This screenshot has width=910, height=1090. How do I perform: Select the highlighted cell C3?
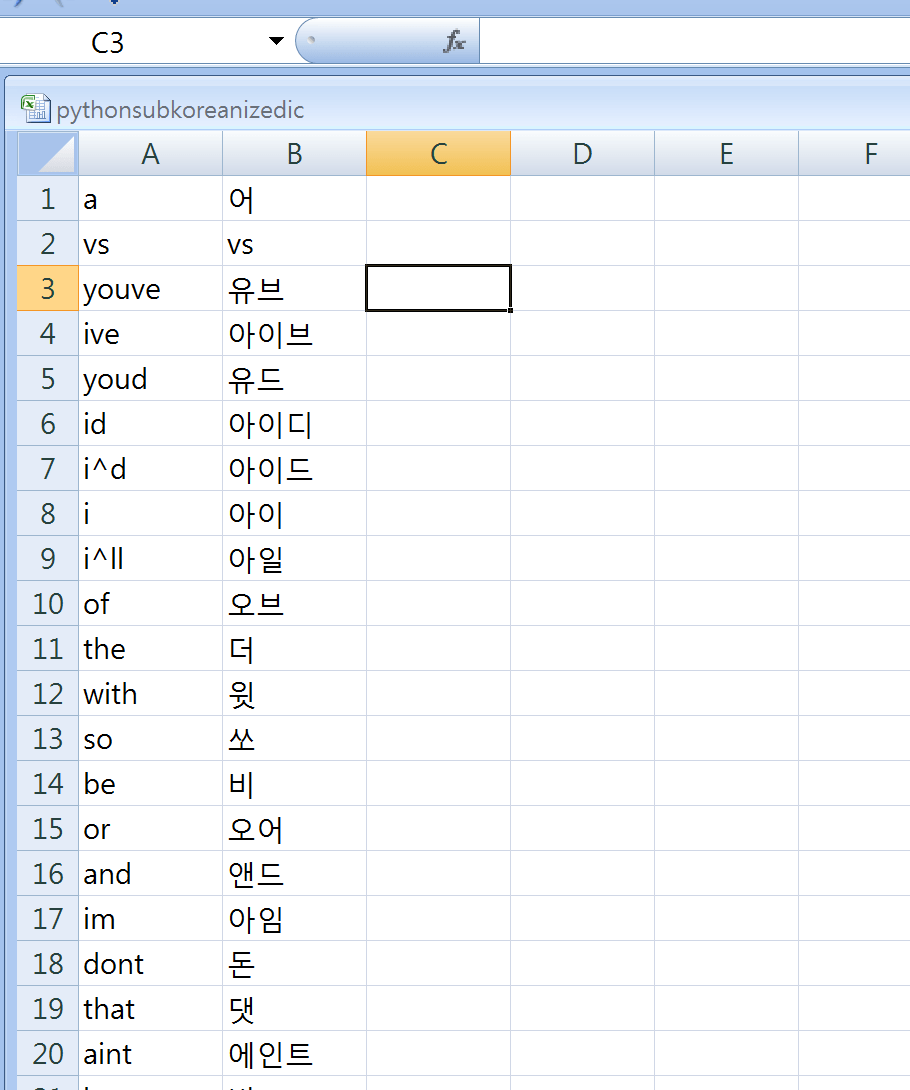pos(438,288)
